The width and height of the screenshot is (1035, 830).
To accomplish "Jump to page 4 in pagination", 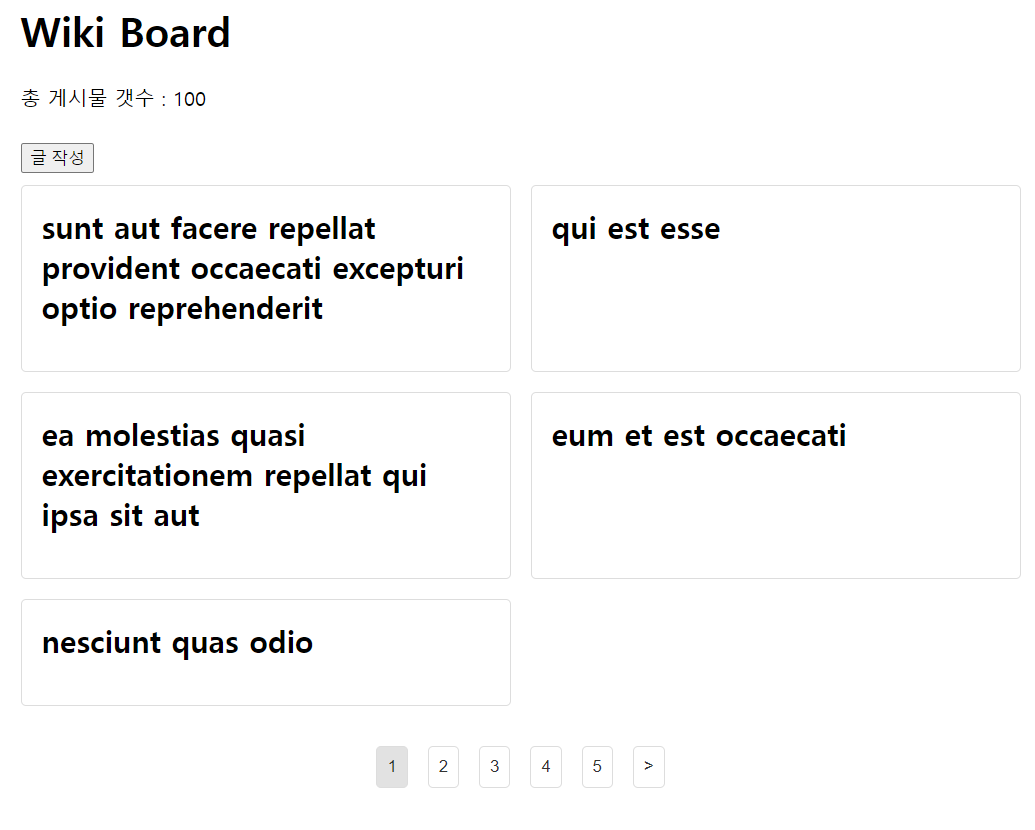I will [546, 766].
